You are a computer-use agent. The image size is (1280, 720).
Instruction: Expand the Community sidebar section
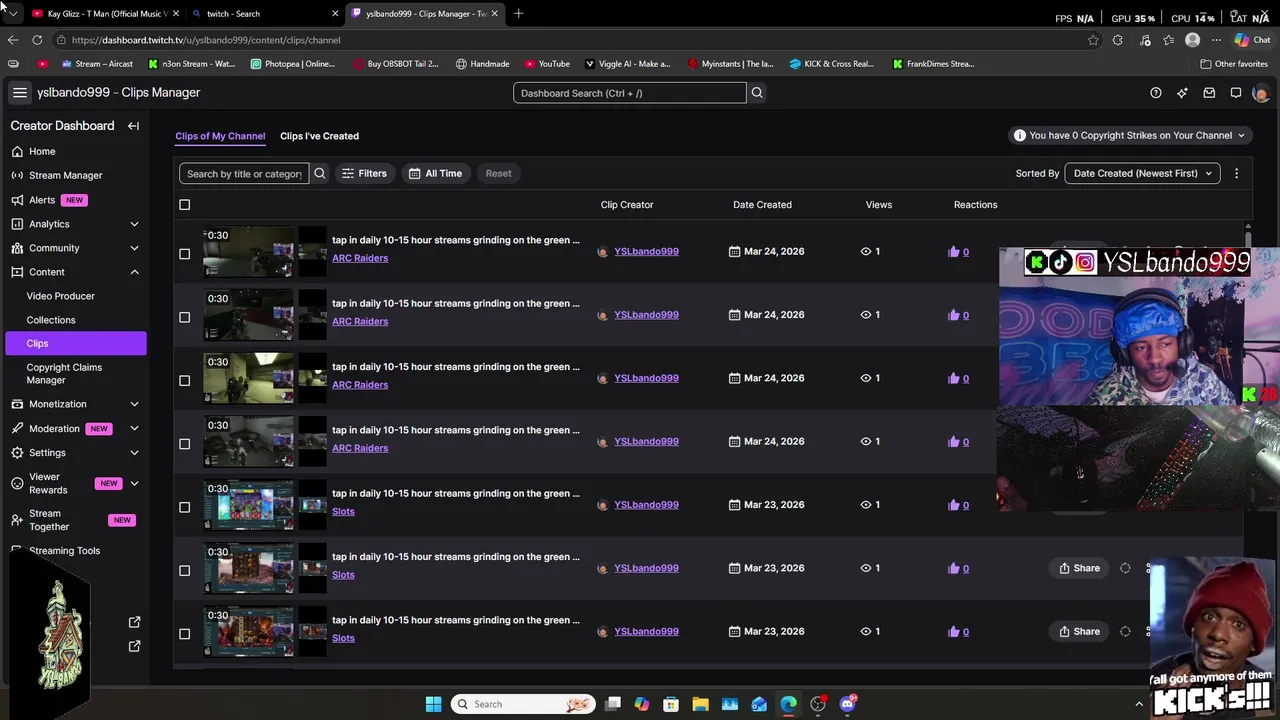(134, 248)
